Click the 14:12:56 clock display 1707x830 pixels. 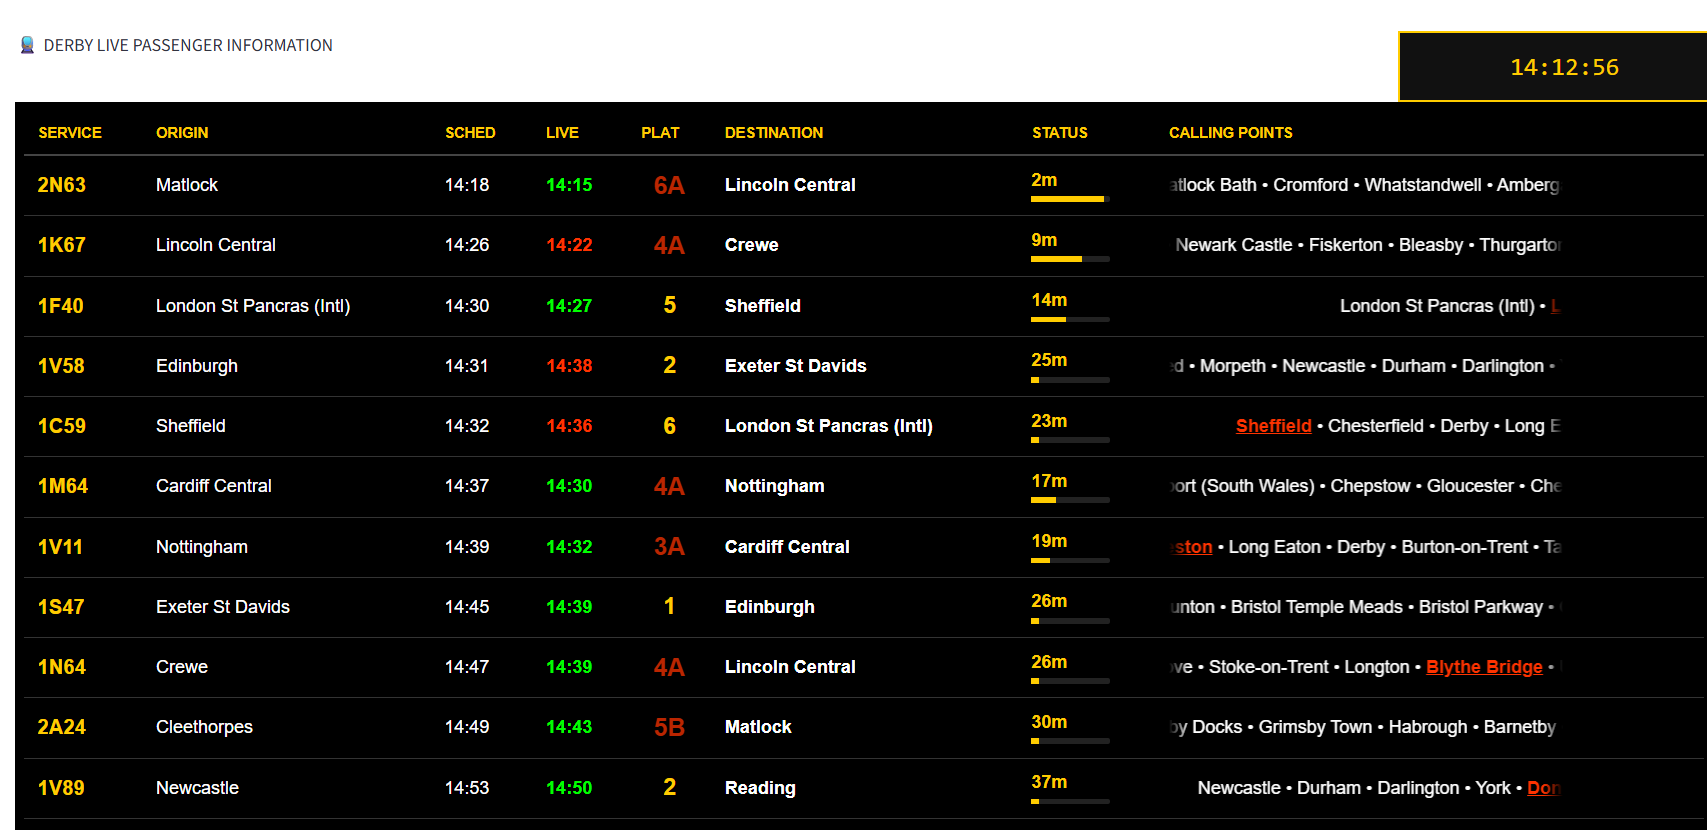click(x=1563, y=67)
